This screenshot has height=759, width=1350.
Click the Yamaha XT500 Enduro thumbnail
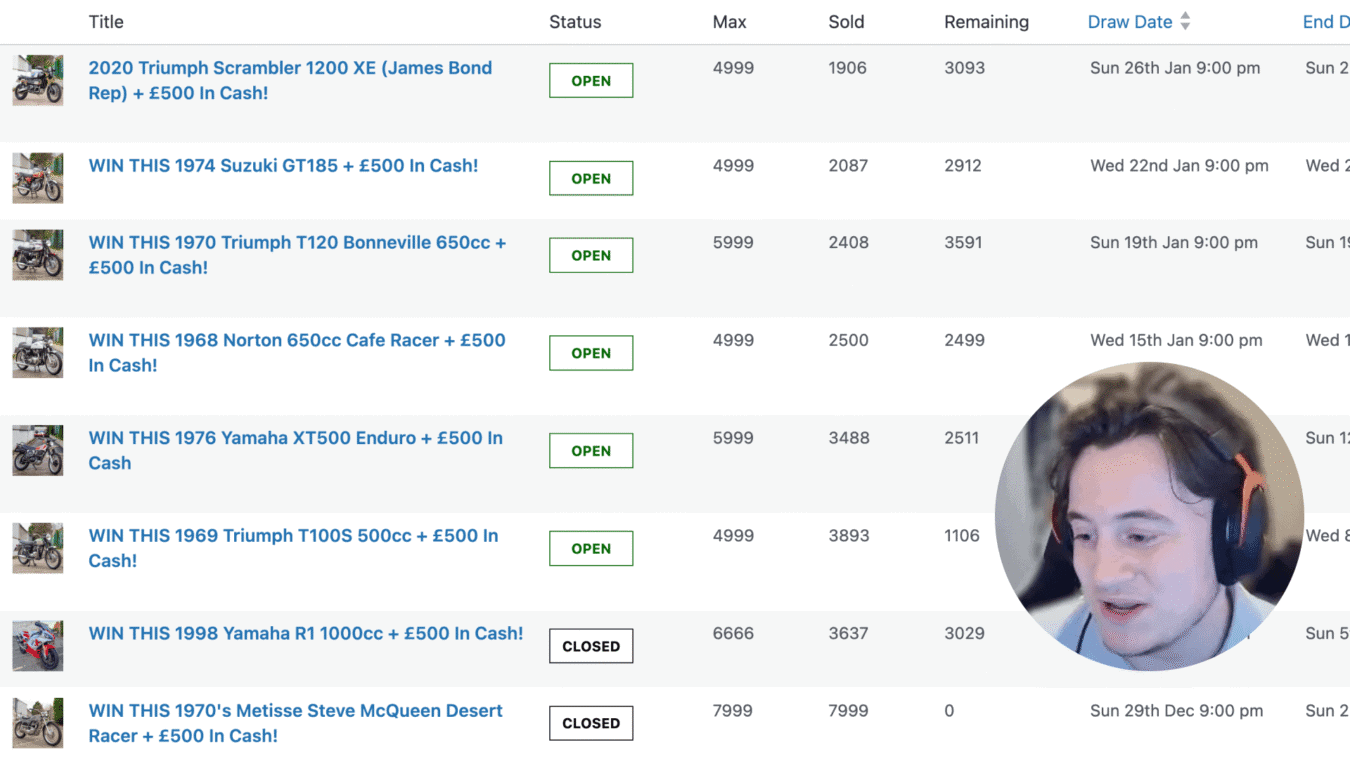click(x=38, y=450)
